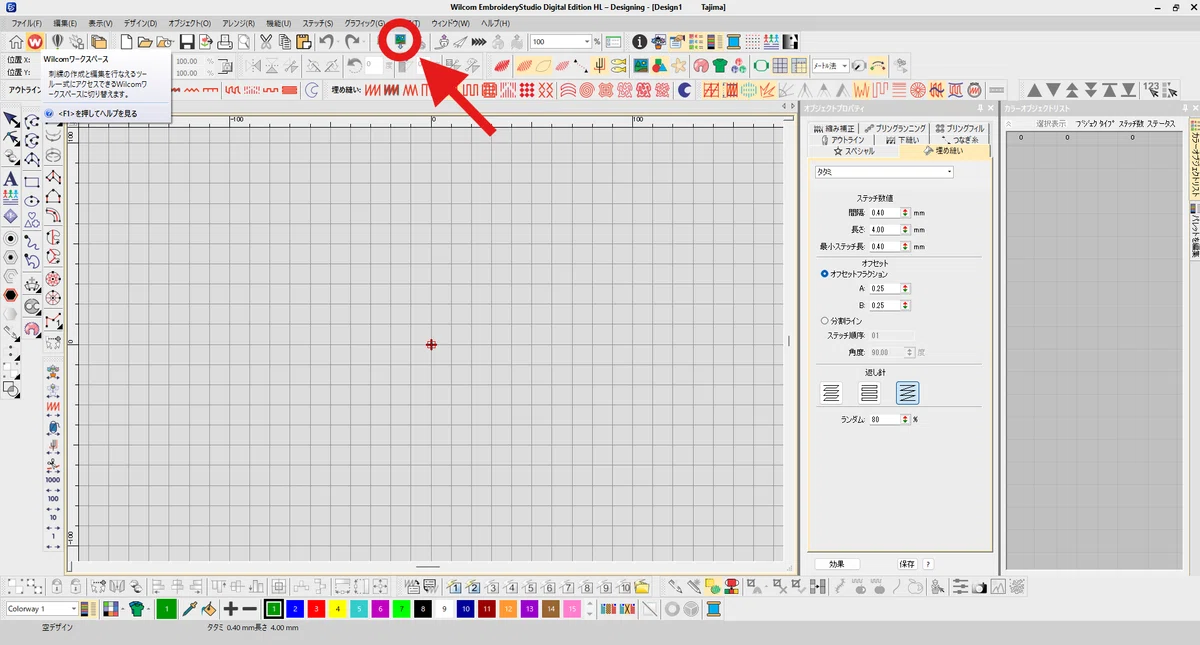Open design information black 'i' icon
Screen dimensions: 1200x645
pos(640,42)
